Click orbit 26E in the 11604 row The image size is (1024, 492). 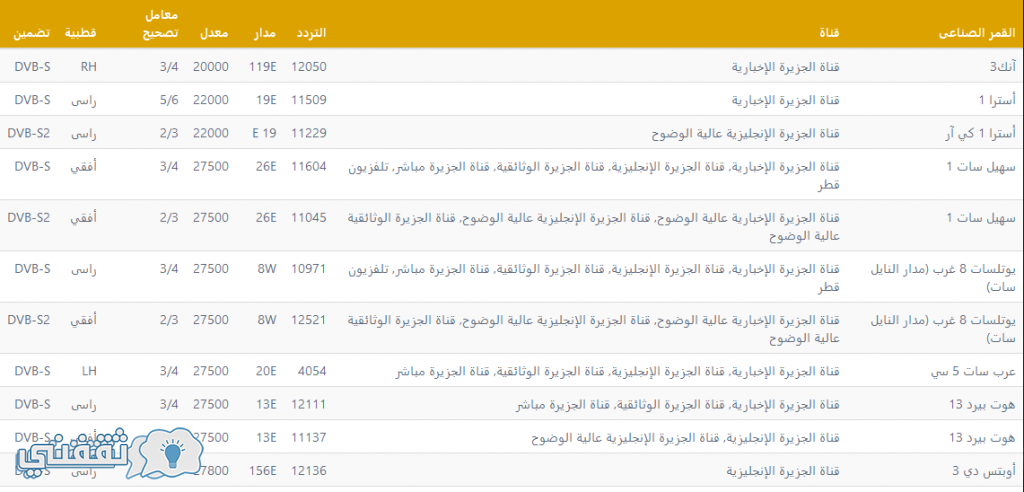(x=267, y=166)
